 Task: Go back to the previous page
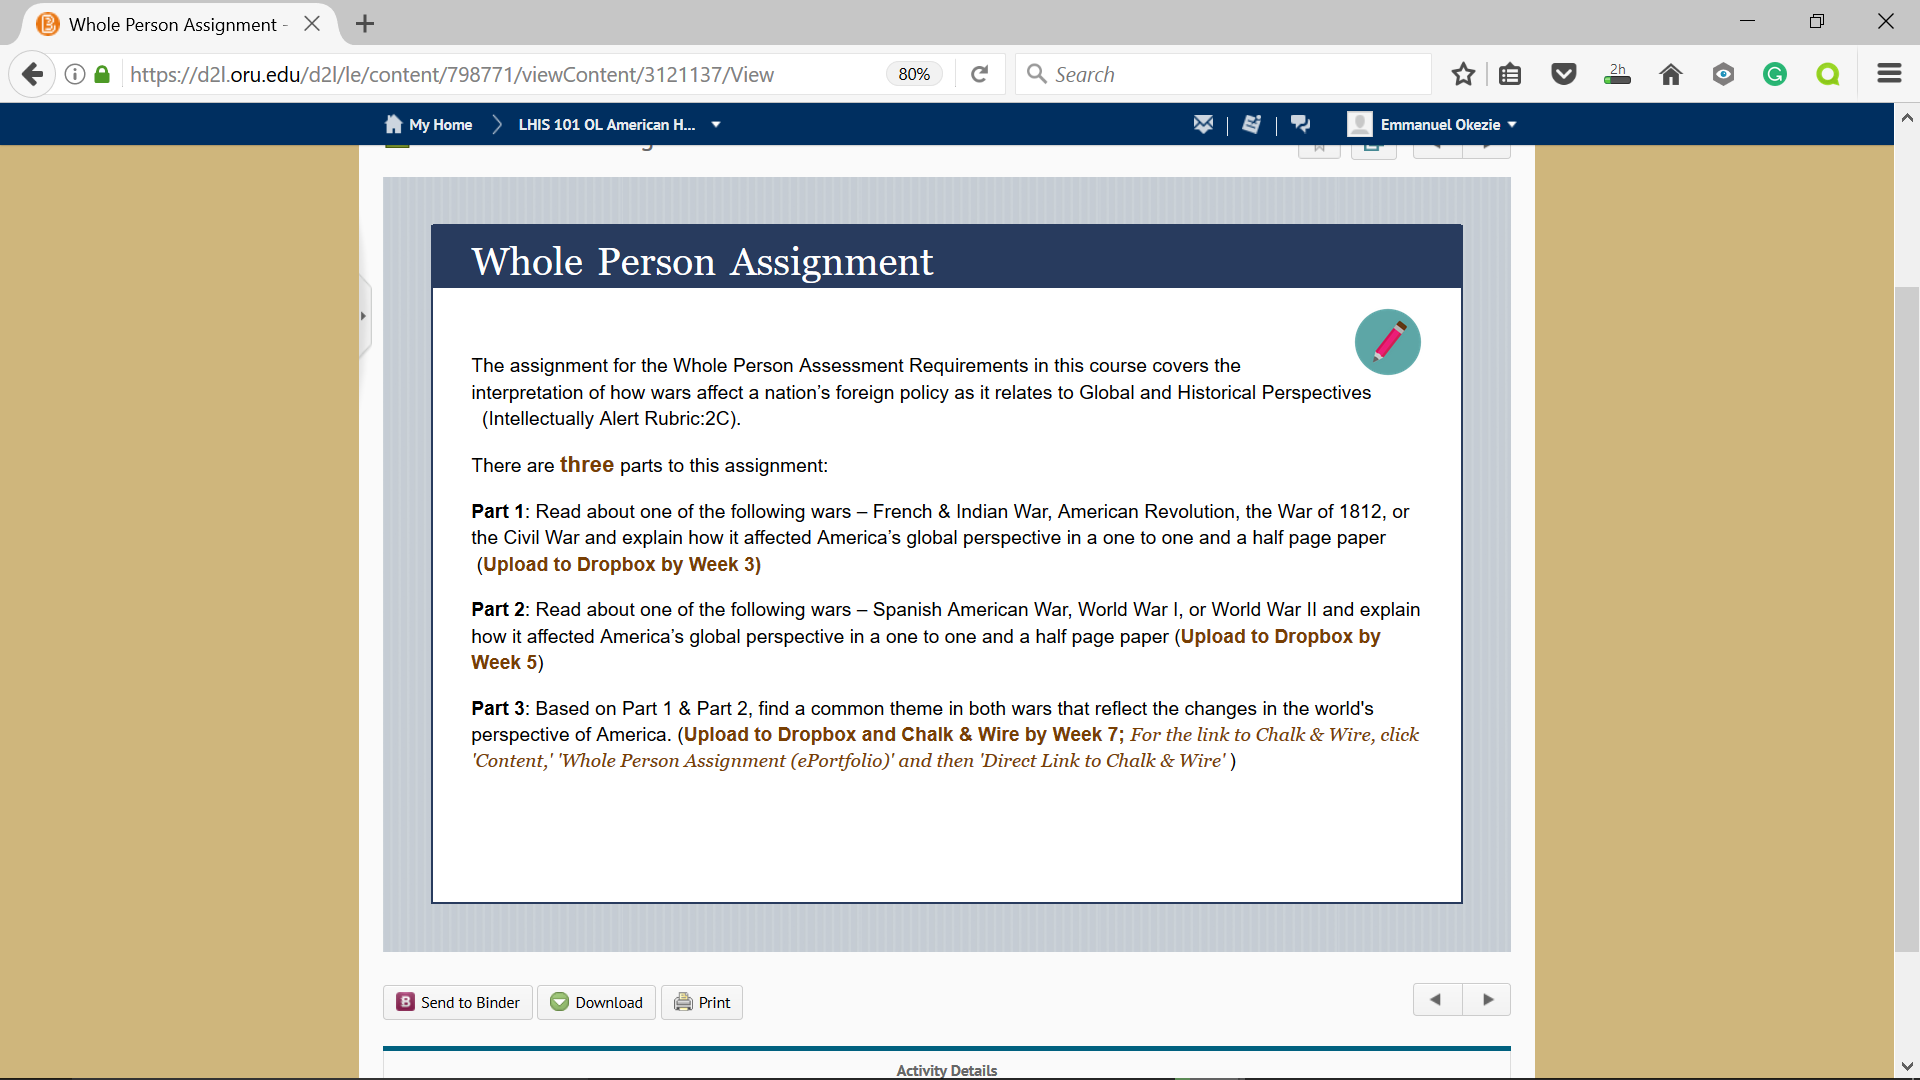pos(33,74)
